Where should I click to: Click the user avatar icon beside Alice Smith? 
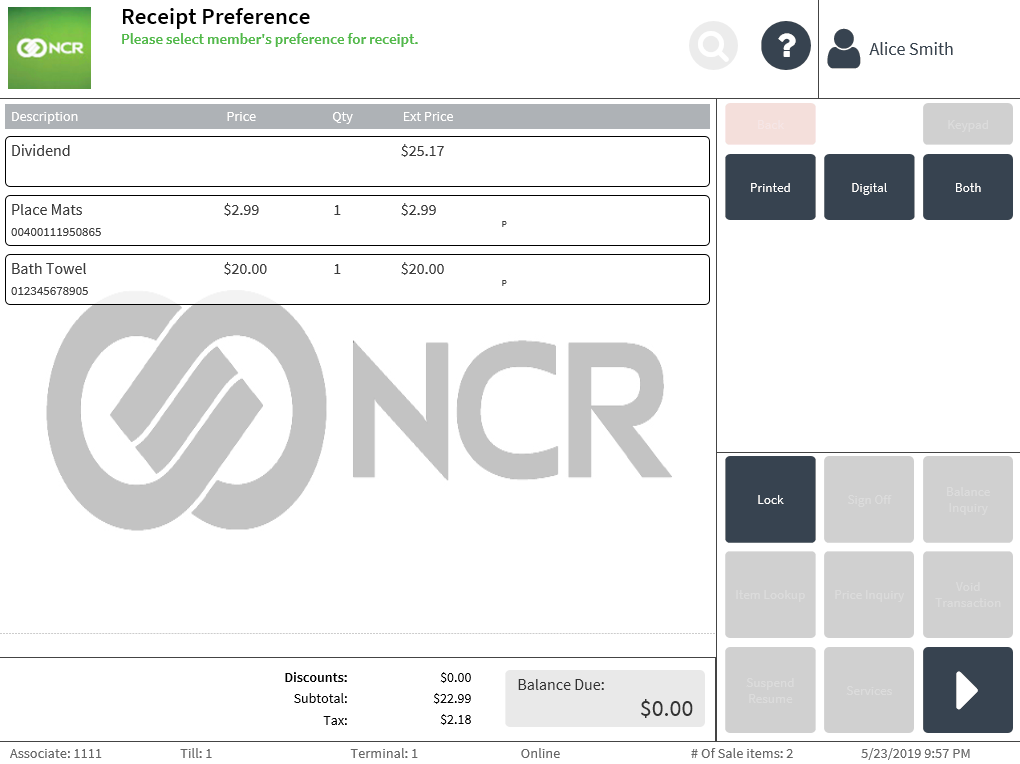pyautogui.click(x=844, y=49)
